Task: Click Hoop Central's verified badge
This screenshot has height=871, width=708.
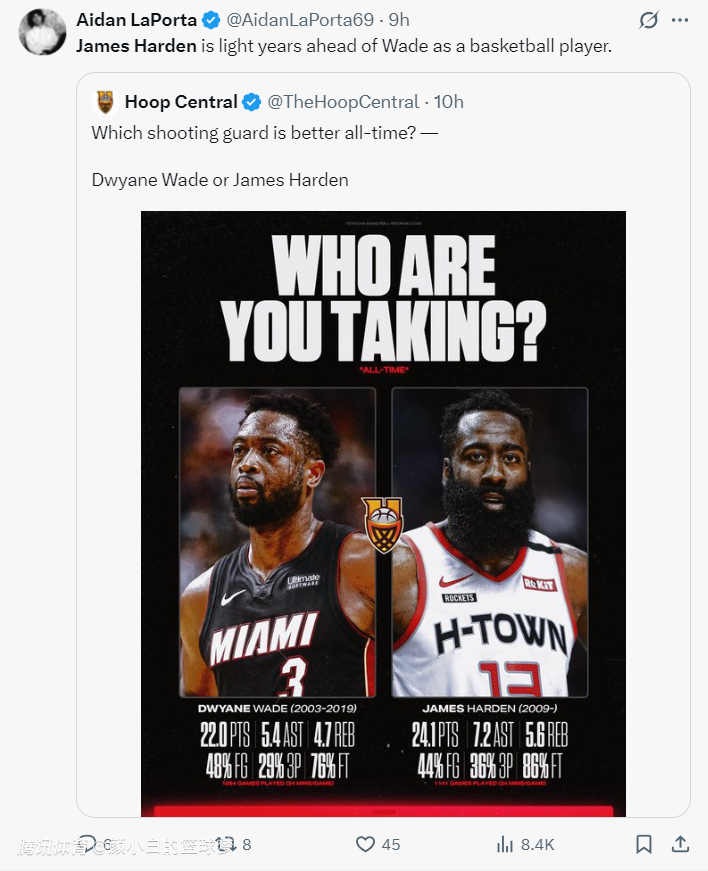Action: [253, 102]
